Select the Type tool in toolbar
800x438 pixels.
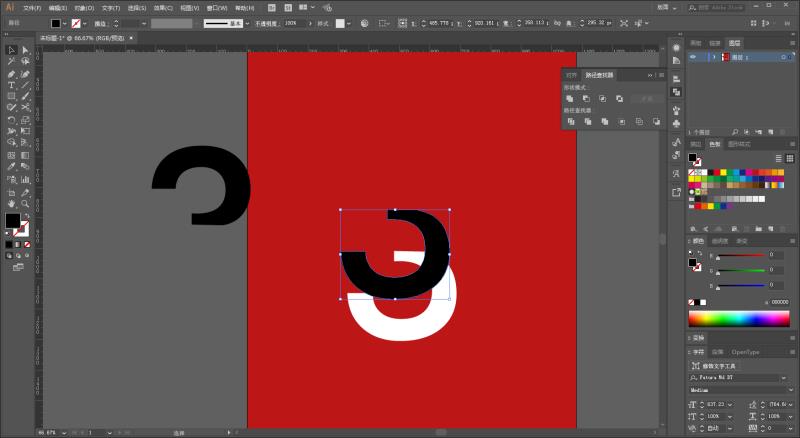tap(11, 85)
